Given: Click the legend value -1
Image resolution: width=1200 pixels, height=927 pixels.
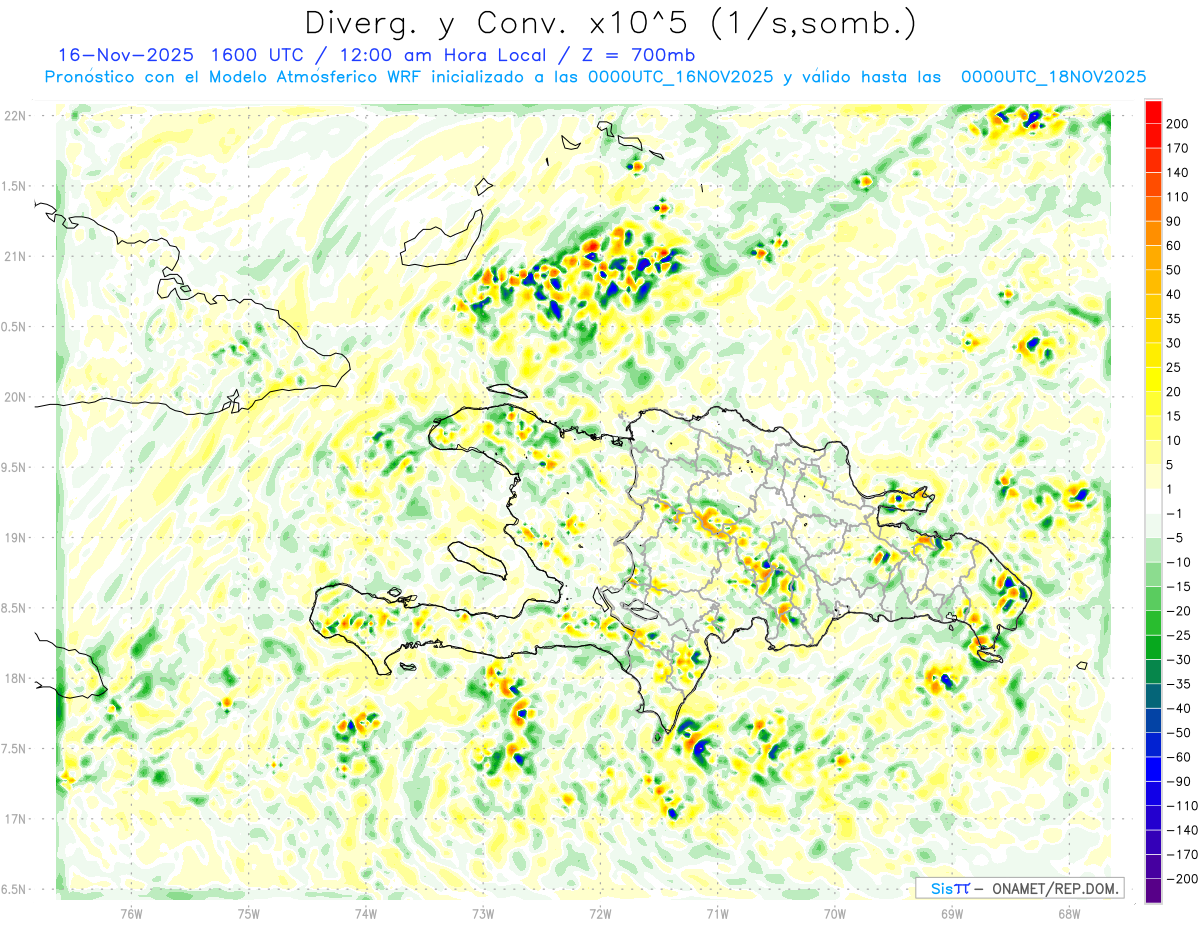Looking at the screenshot, I should pyautogui.click(x=1175, y=513).
